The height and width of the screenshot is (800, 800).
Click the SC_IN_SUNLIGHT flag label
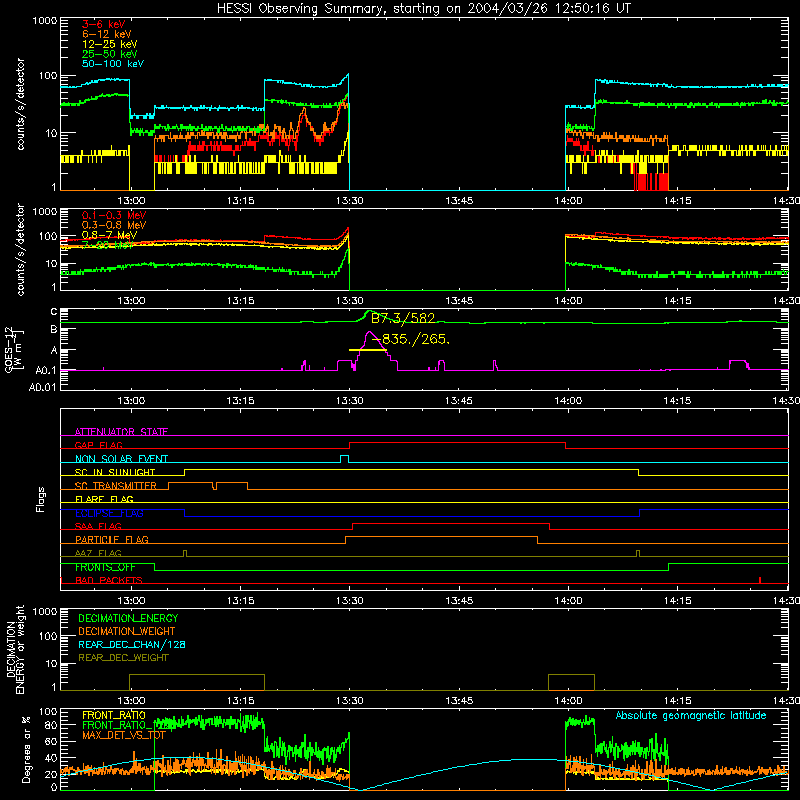(115, 472)
